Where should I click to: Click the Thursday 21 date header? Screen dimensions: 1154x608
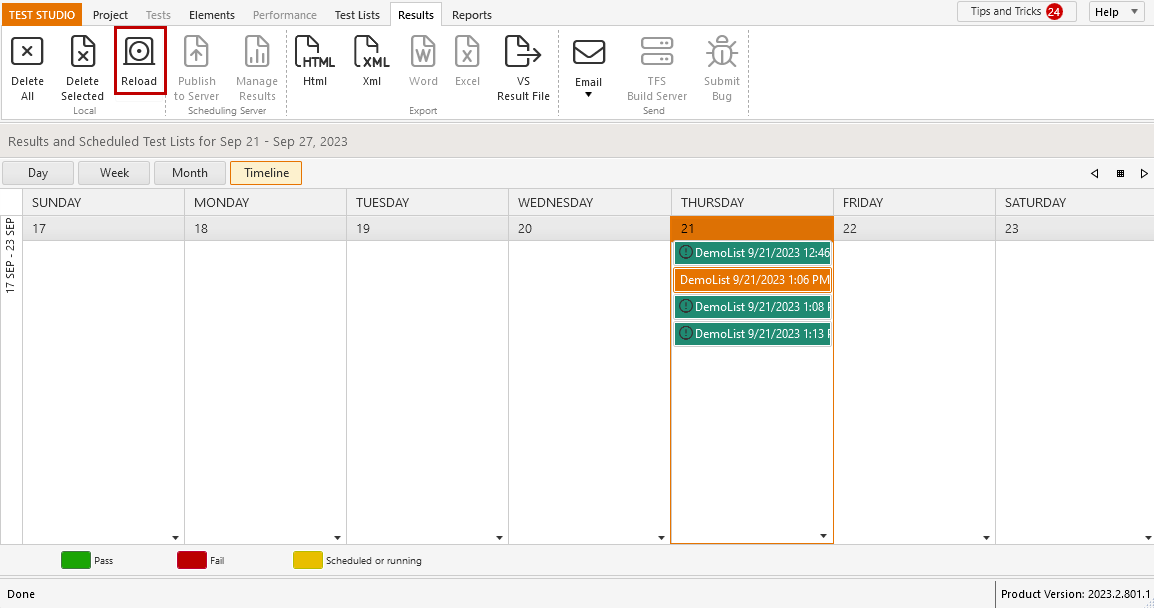click(752, 229)
